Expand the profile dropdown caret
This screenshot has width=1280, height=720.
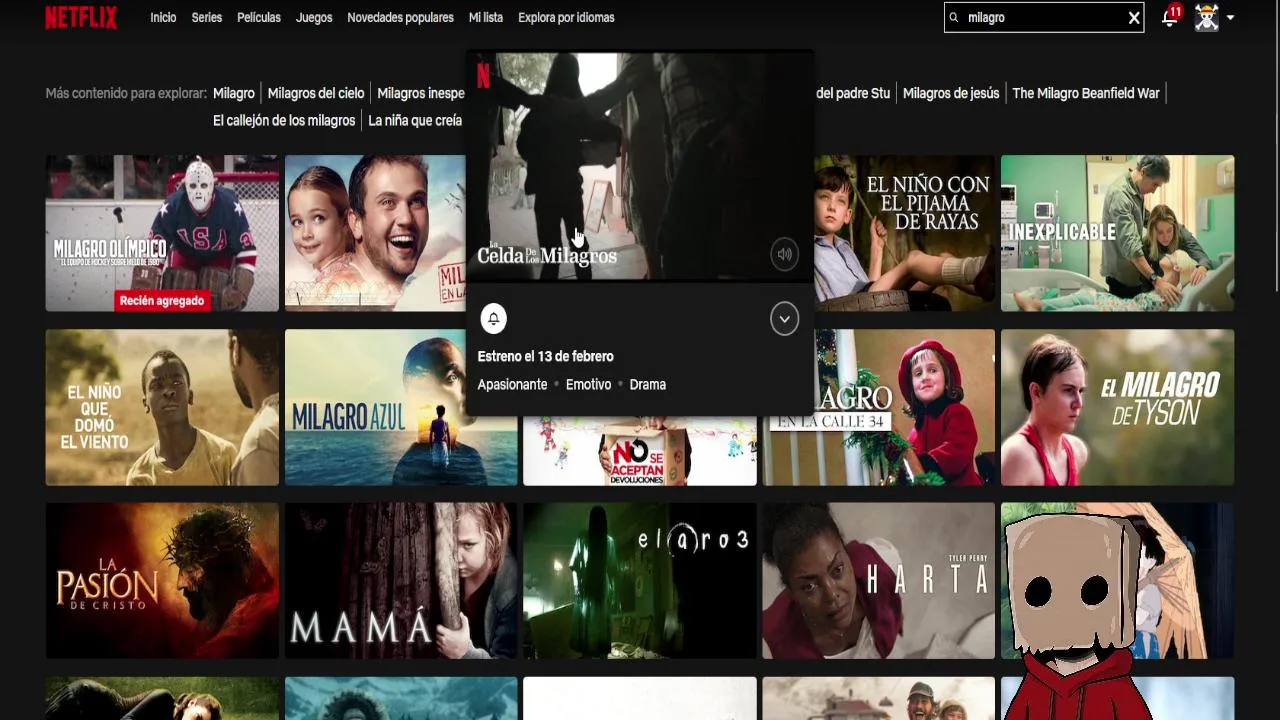[x=1230, y=17]
